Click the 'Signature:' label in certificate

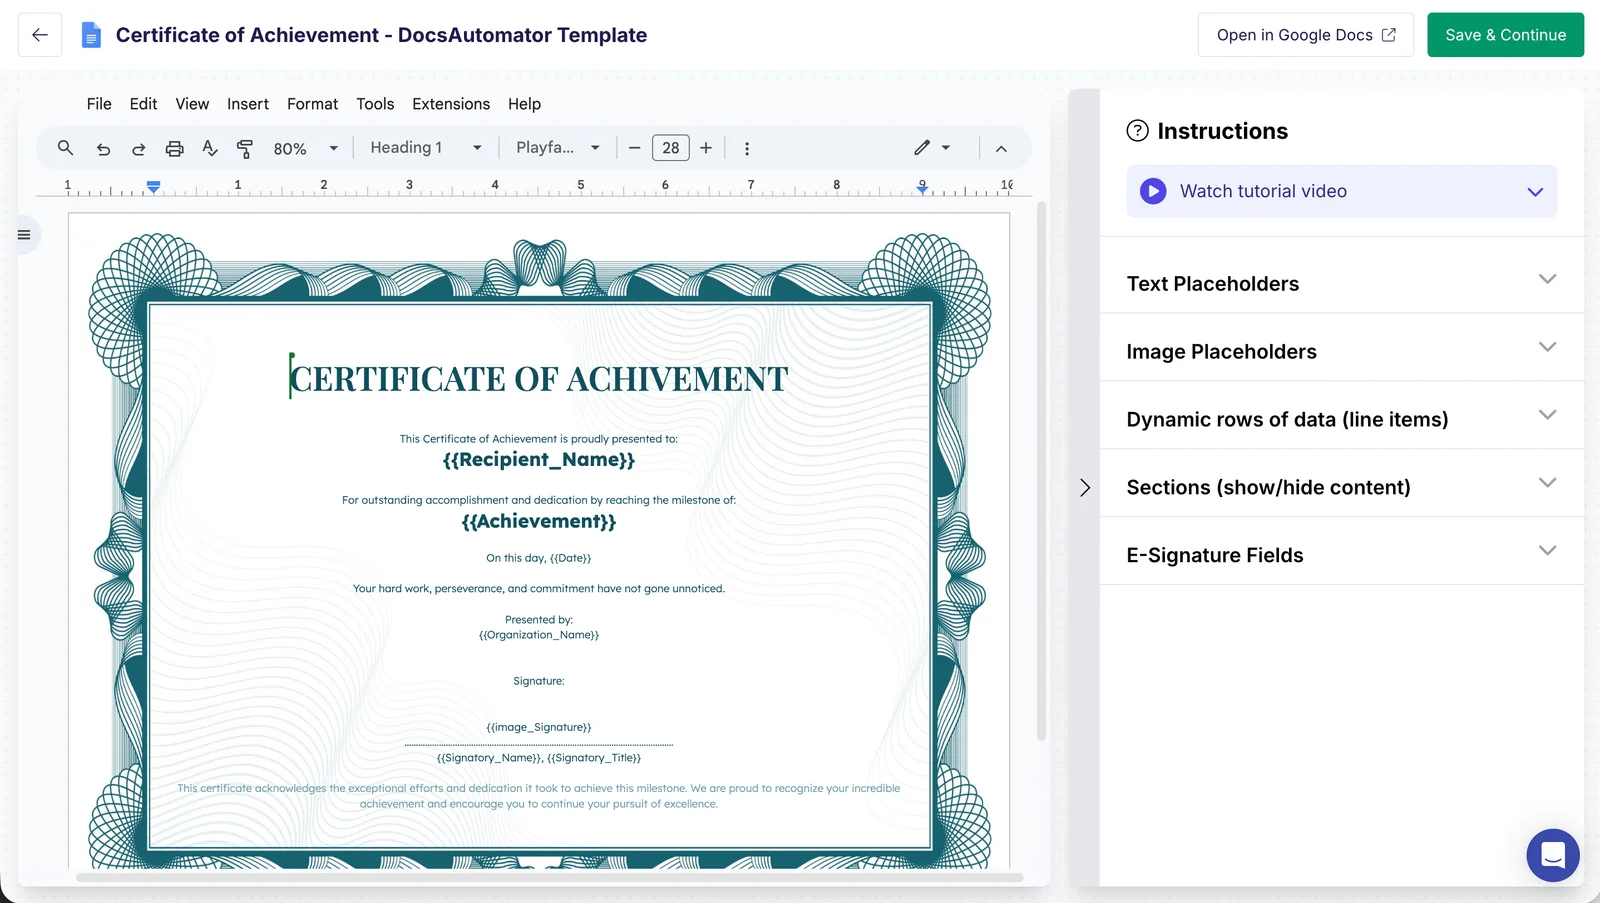[x=539, y=681]
